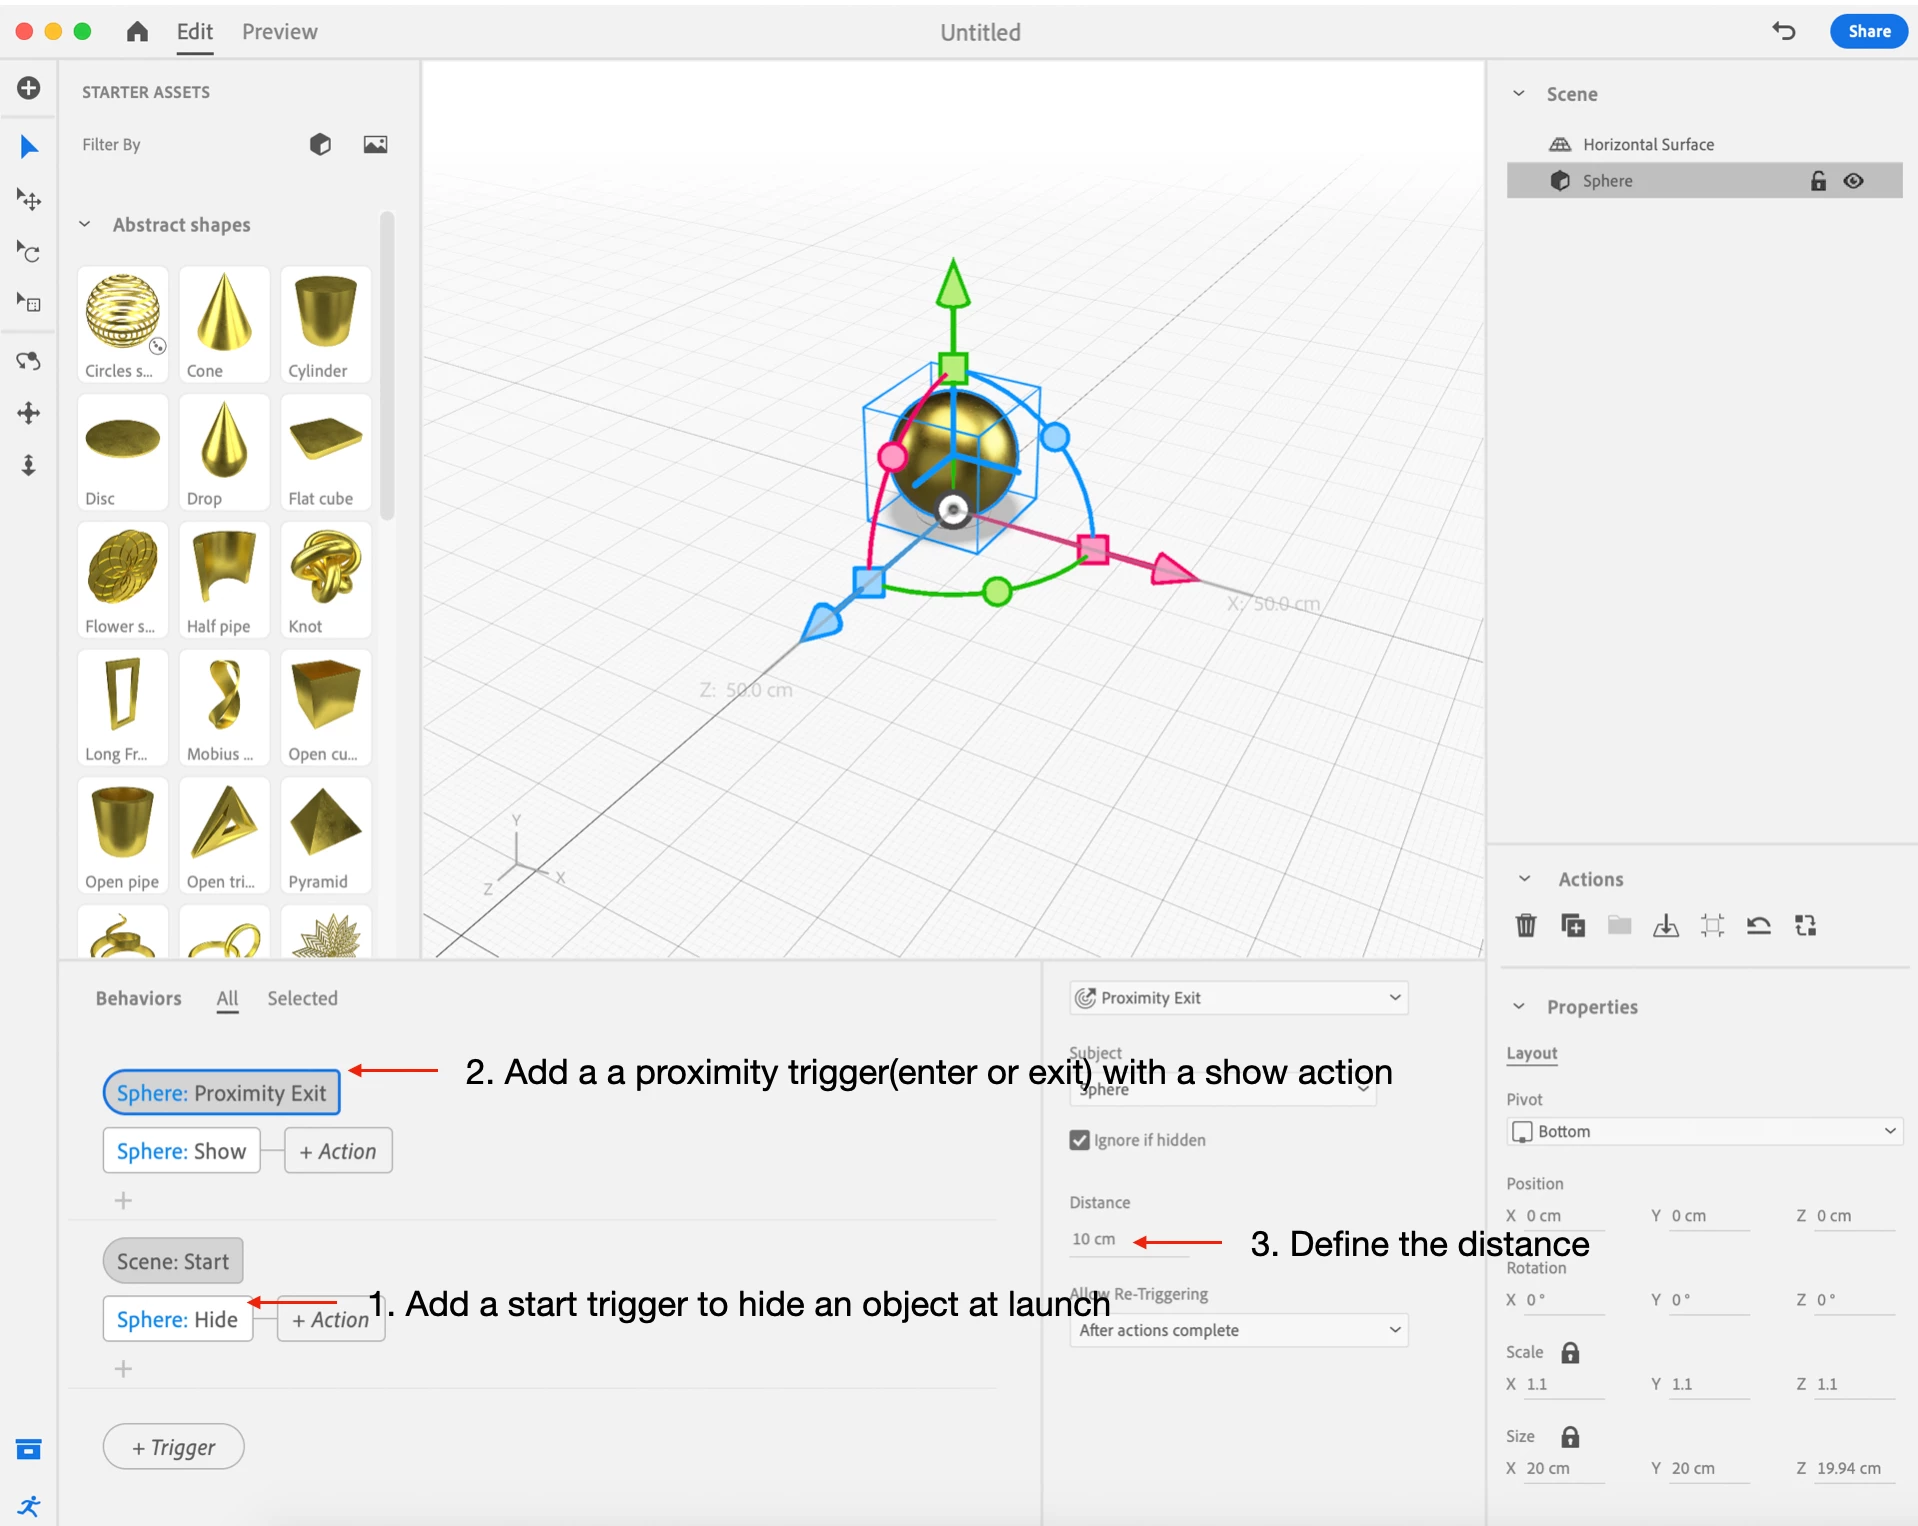Edit the Position X field
Image resolution: width=1918 pixels, height=1526 pixels.
click(x=1563, y=1216)
